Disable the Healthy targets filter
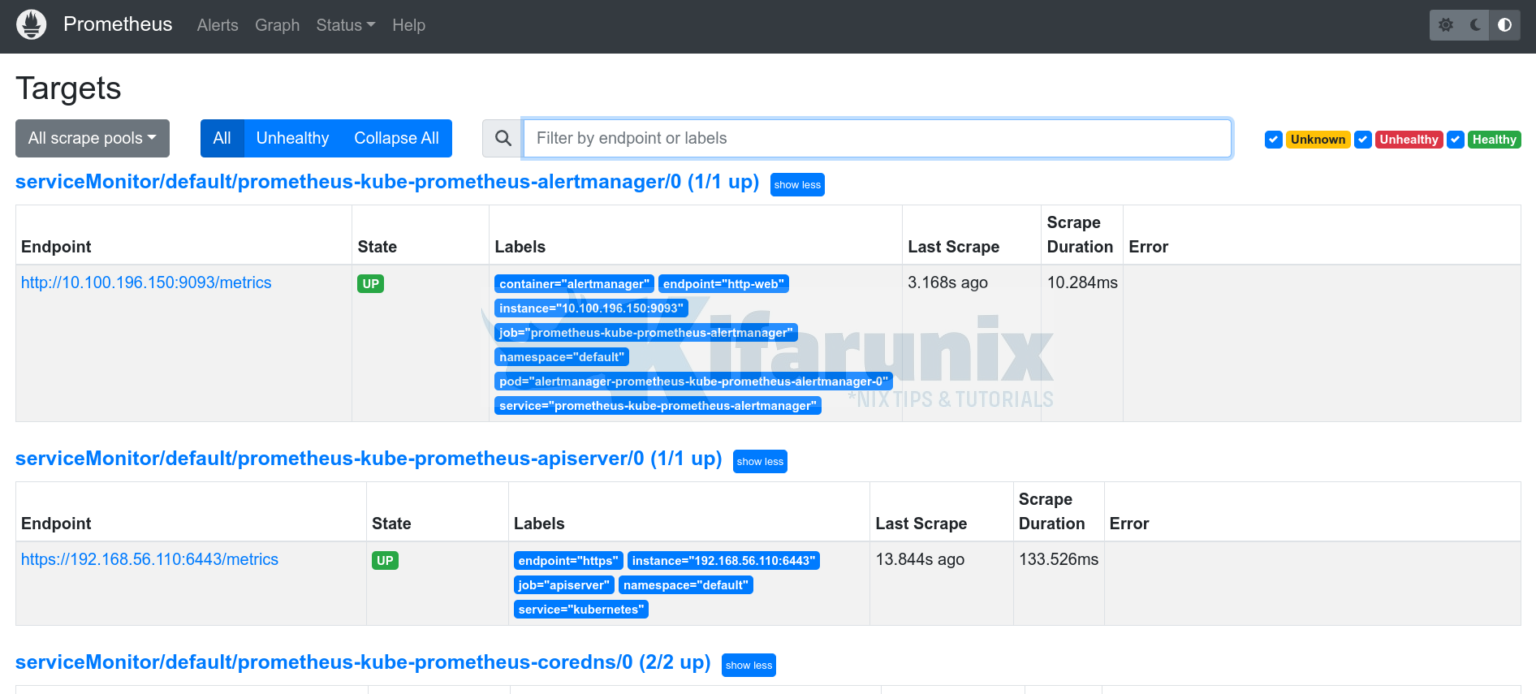The height and width of the screenshot is (694, 1536). point(1456,139)
